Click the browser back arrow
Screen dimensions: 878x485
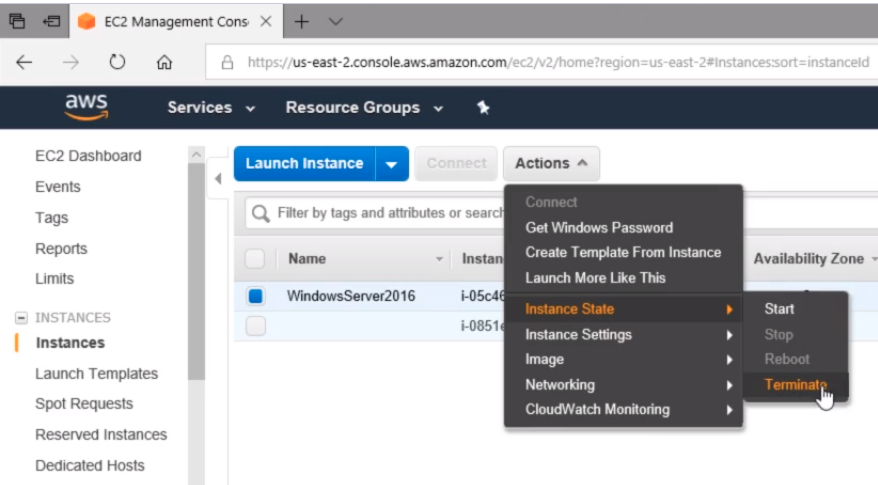24,62
